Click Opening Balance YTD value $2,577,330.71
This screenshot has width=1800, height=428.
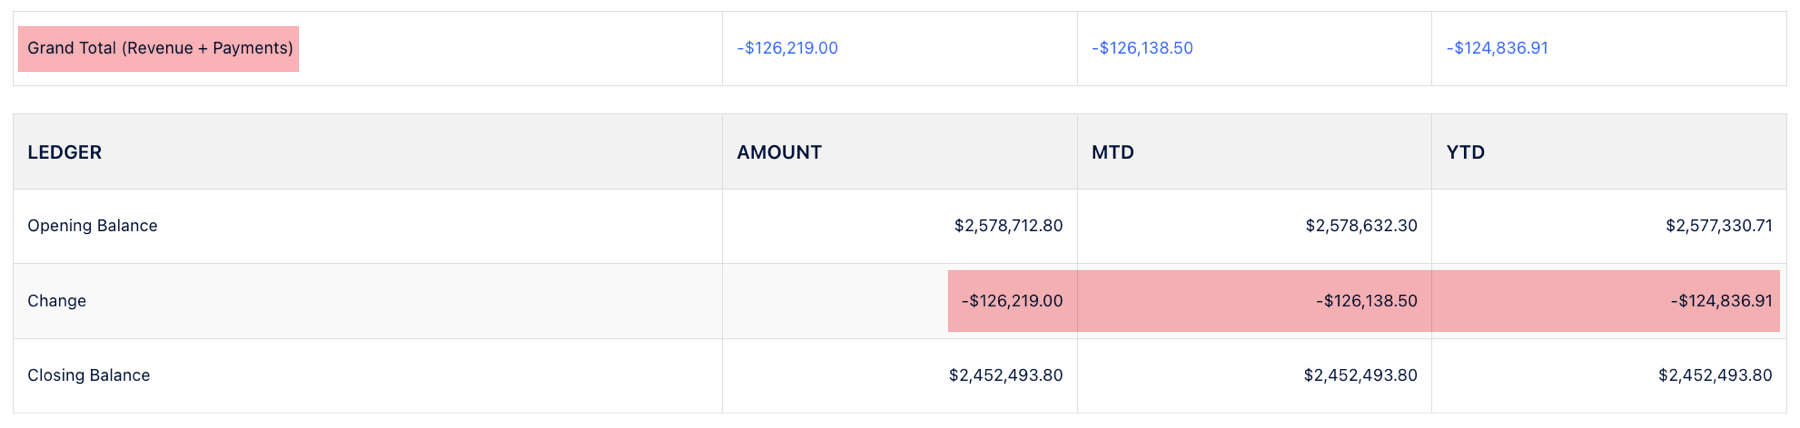click(x=1718, y=226)
